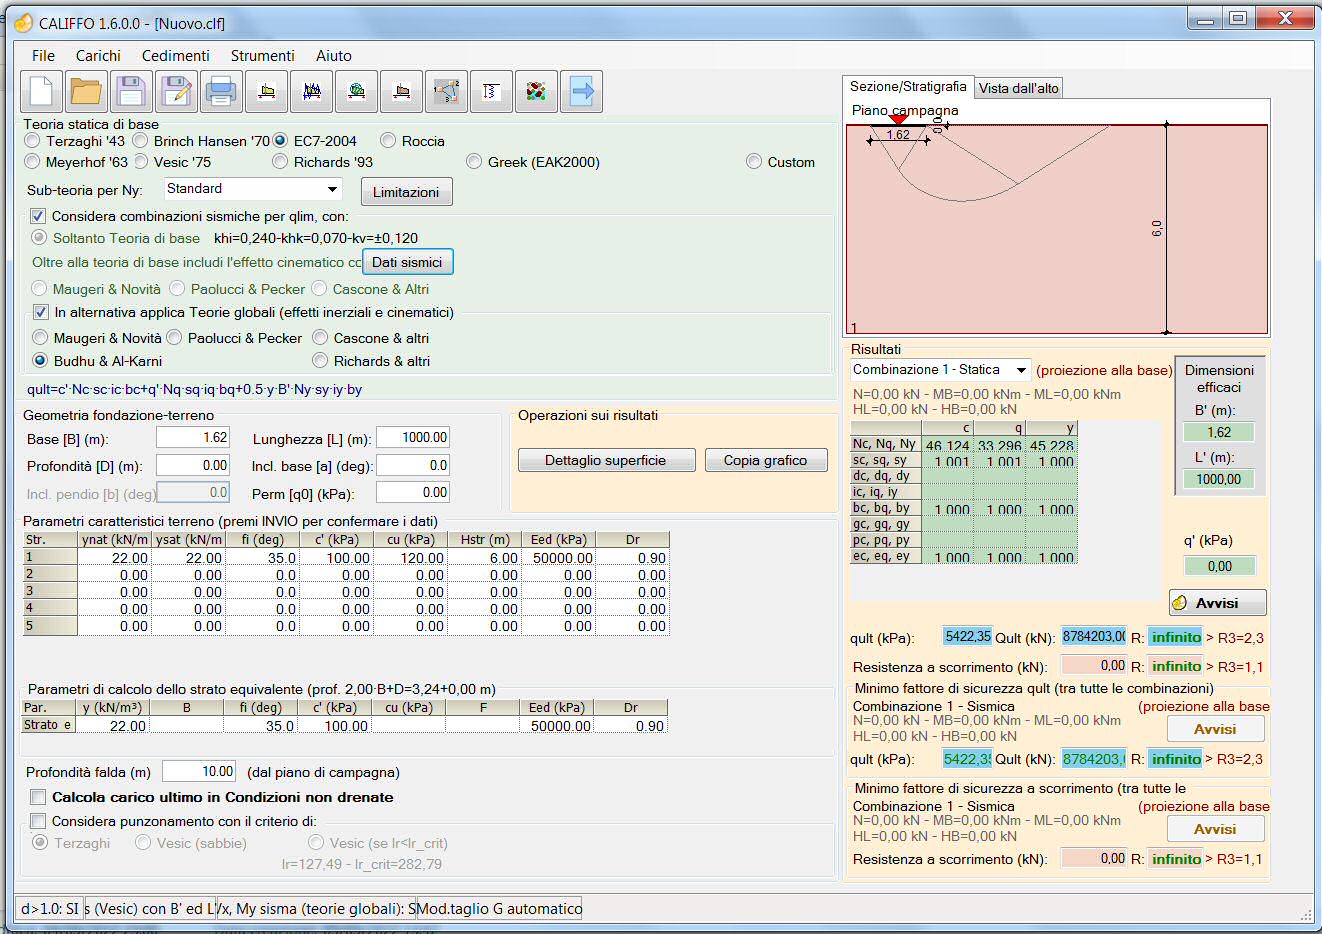The image size is (1322, 934).
Task: Click the B' (m) value 1,62
Action: (1219, 433)
